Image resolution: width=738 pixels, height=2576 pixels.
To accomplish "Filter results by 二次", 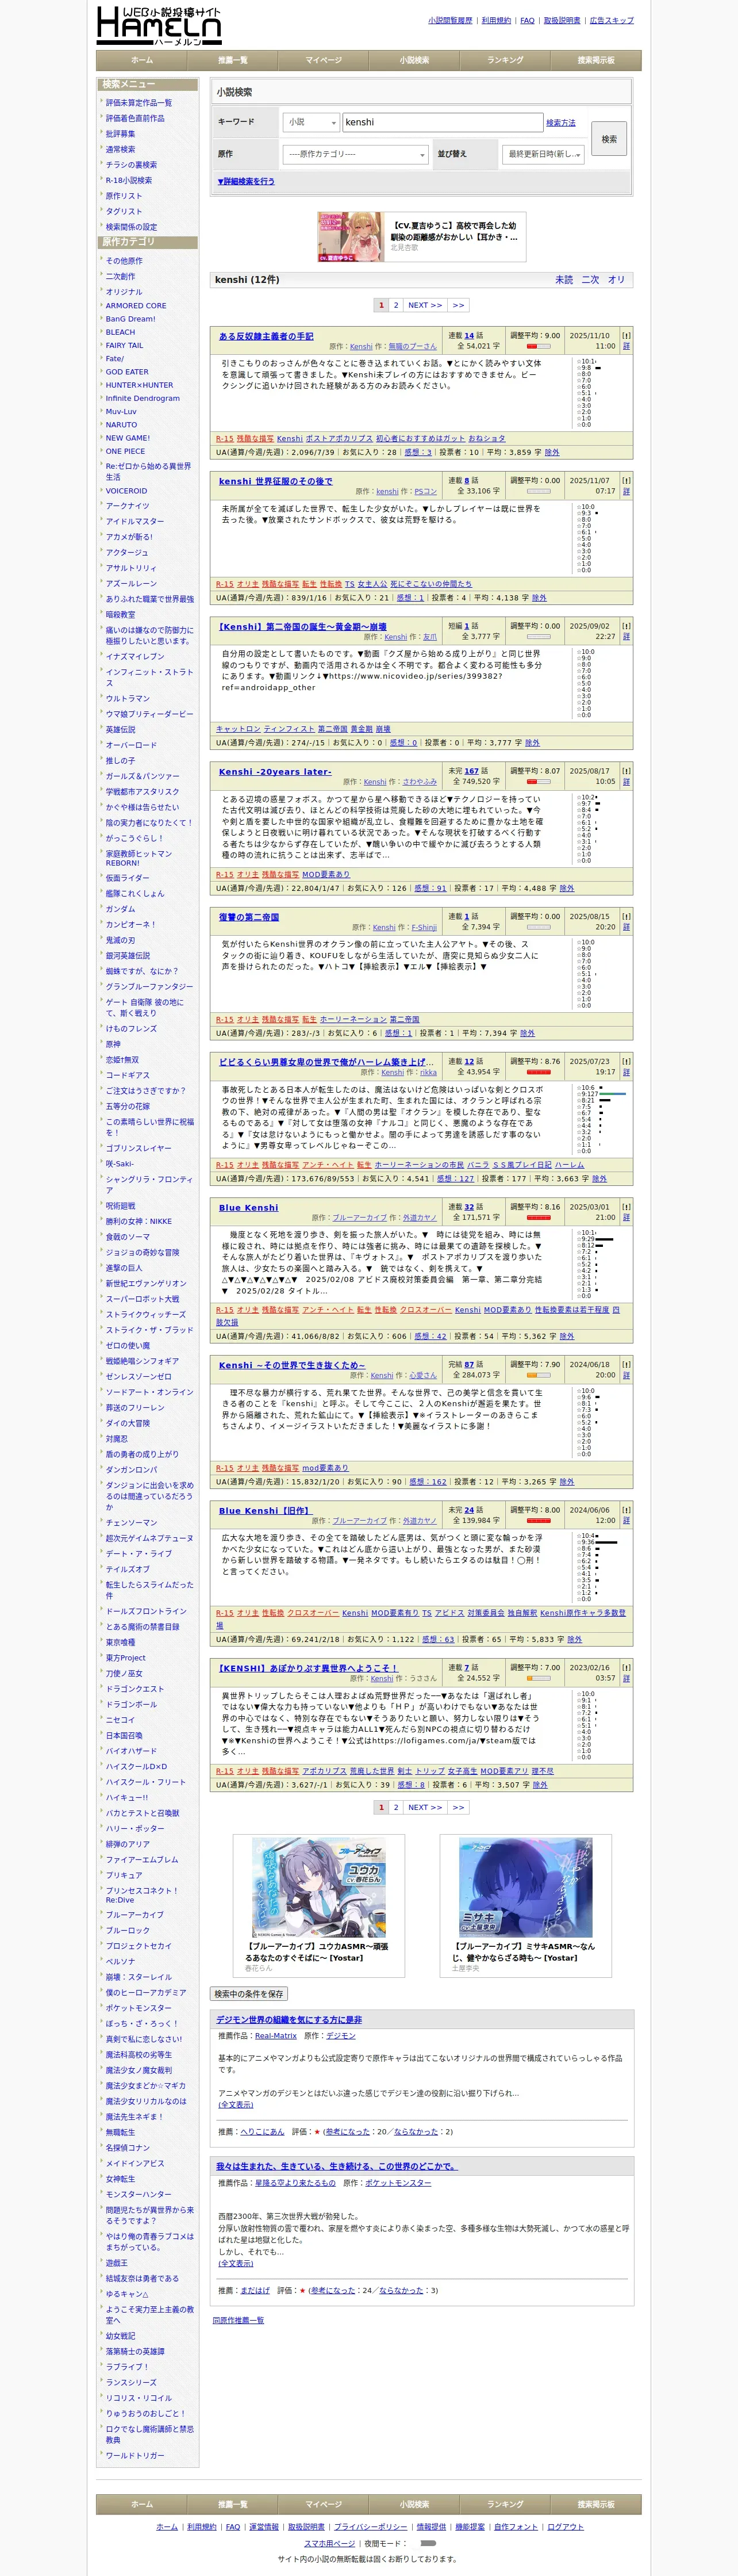I will [590, 280].
